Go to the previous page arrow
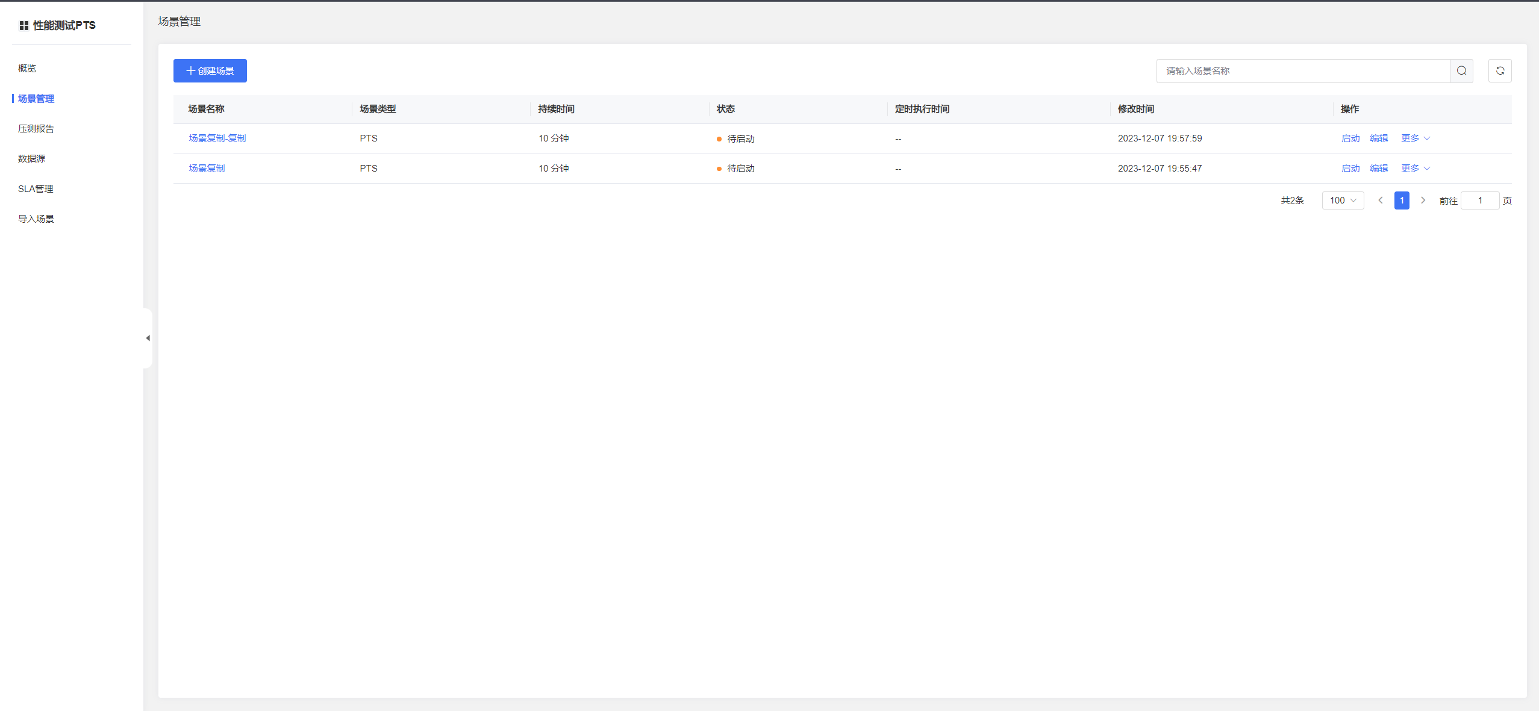1540x712 pixels. tap(1380, 200)
